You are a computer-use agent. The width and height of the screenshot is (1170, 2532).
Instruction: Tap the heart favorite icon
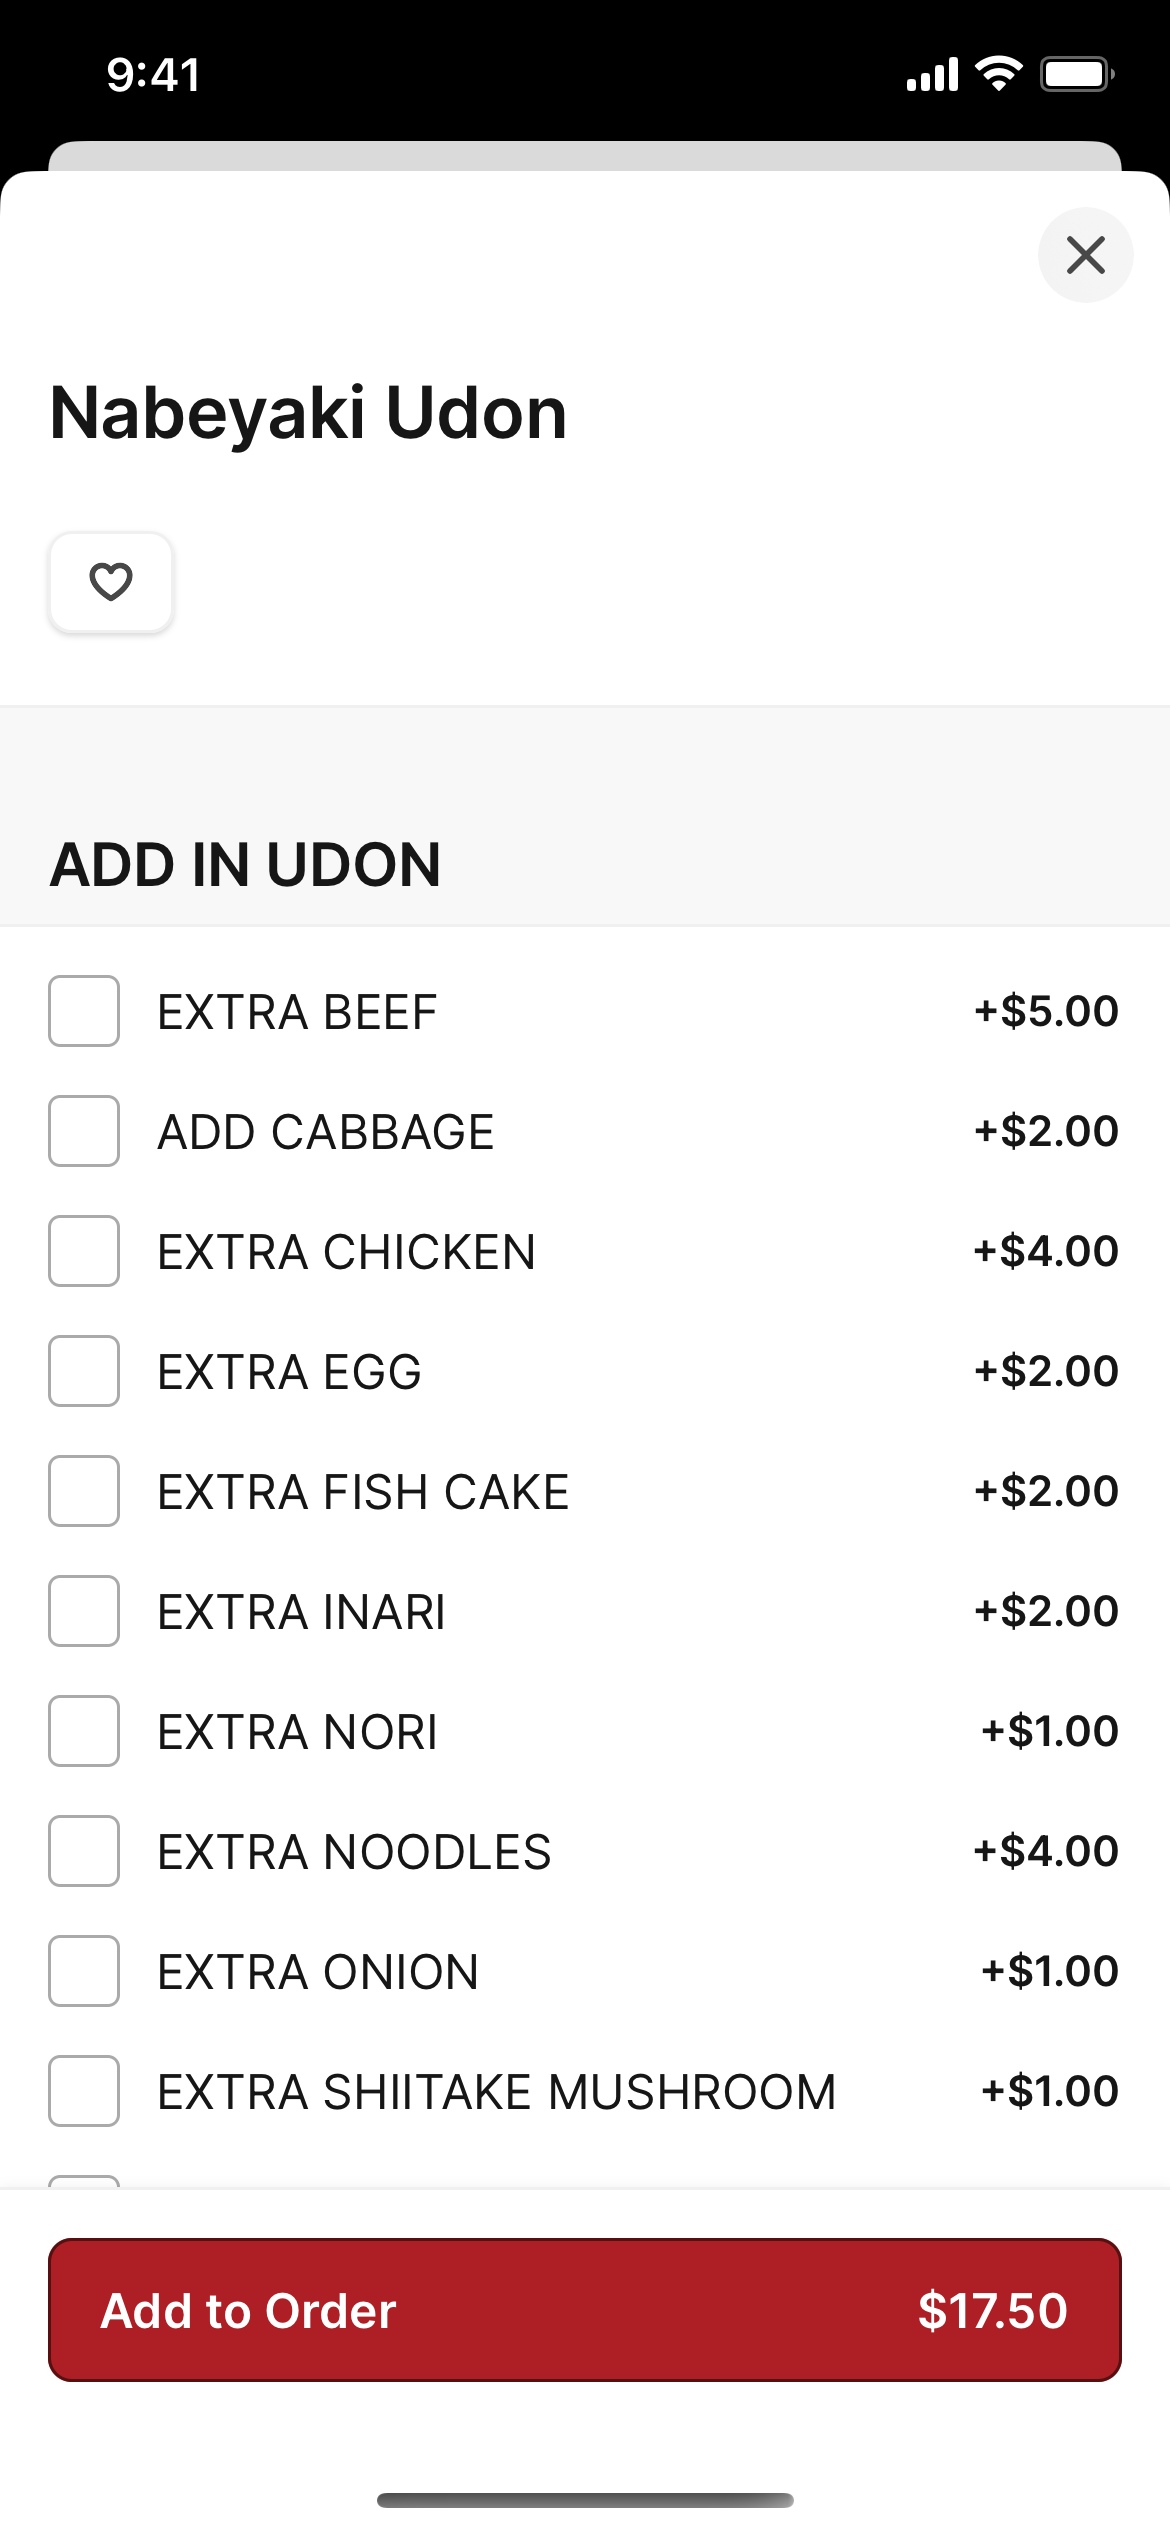[111, 582]
